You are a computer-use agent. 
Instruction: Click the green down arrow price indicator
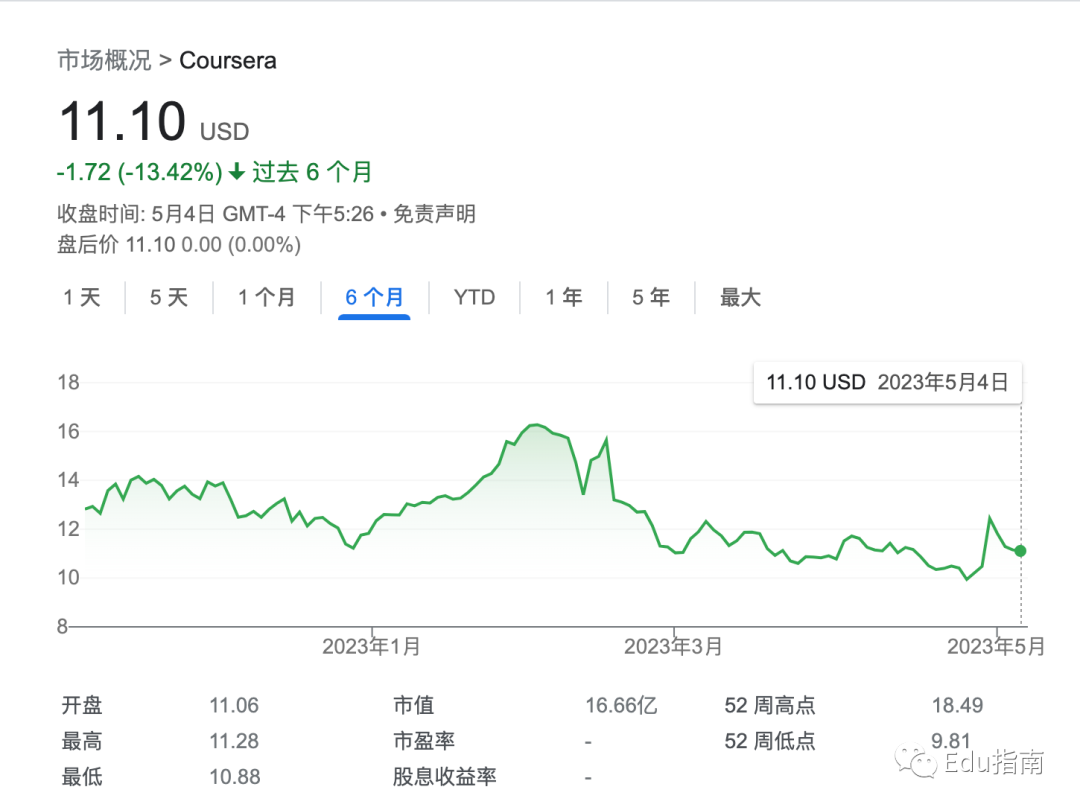pyautogui.click(x=237, y=172)
